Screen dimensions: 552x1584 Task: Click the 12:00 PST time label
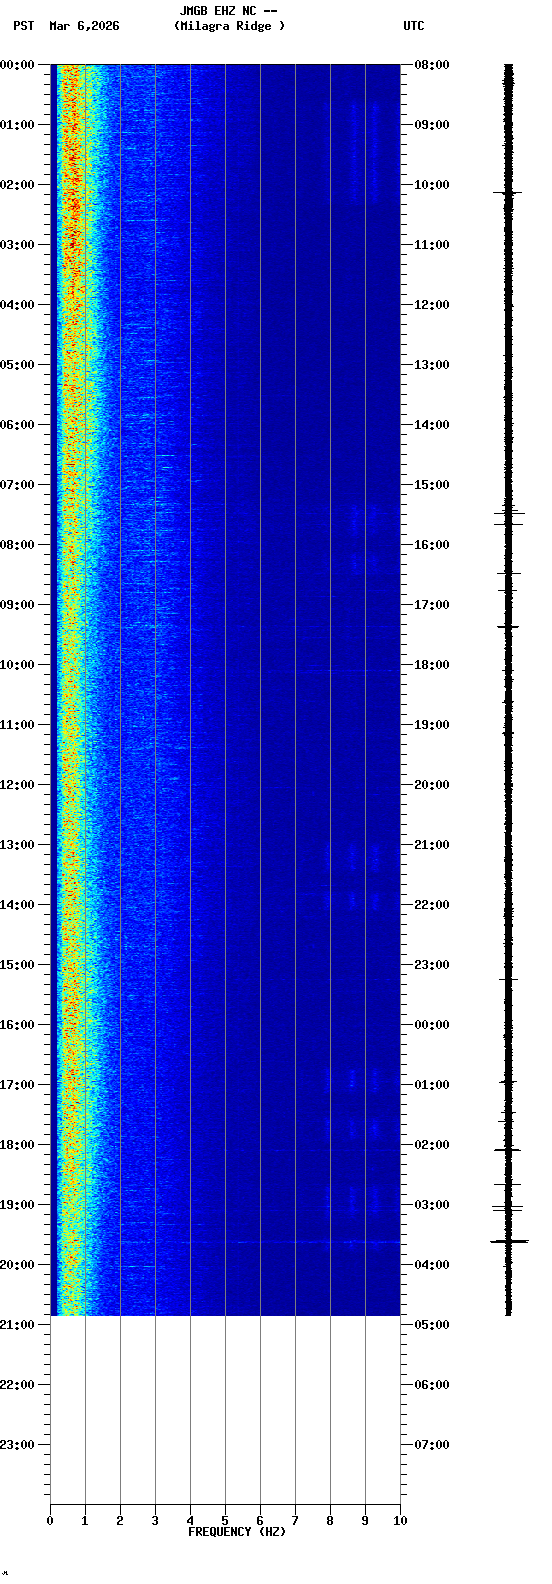coord(17,785)
